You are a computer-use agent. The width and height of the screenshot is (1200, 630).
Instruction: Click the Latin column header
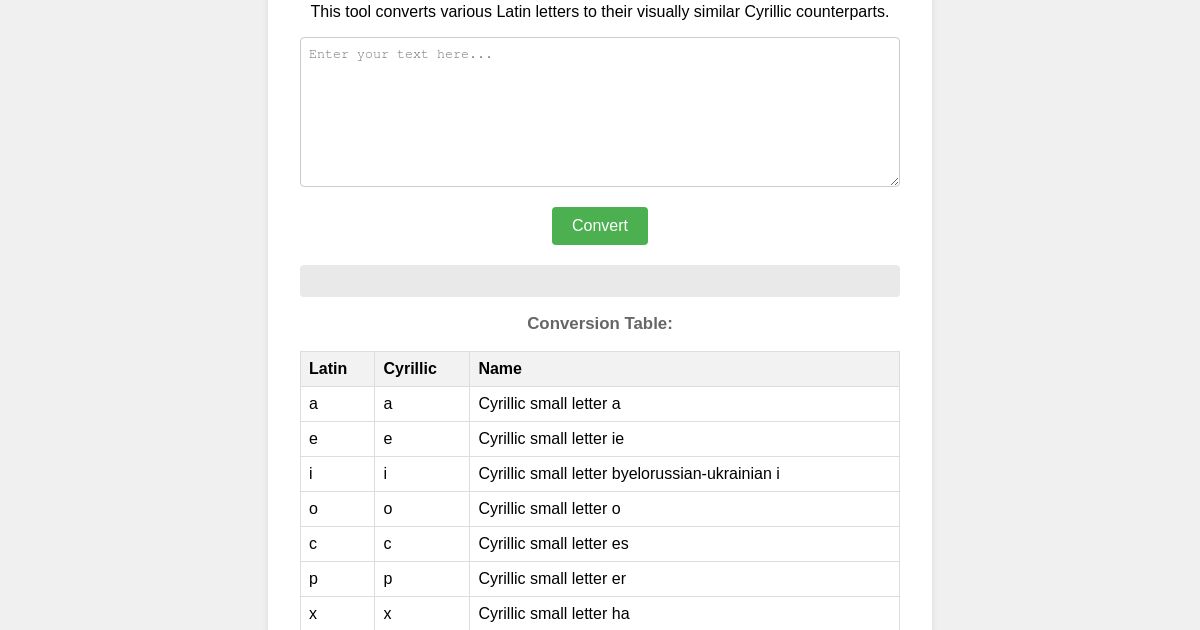point(328,369)
